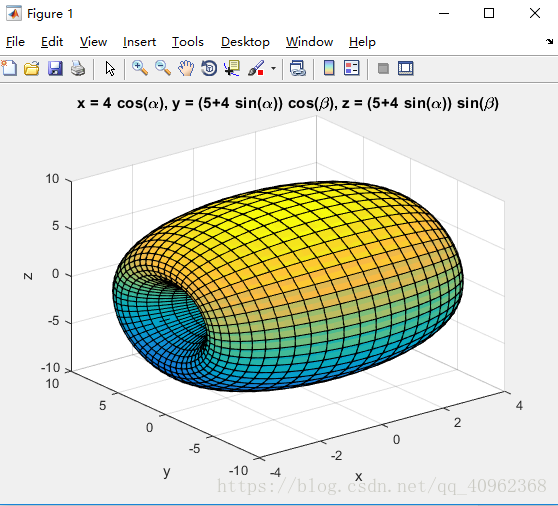The width and height of the screenshot is (558, 506).
Task: Minimize the Figure 1 window
Action: [x=444, y=14]
